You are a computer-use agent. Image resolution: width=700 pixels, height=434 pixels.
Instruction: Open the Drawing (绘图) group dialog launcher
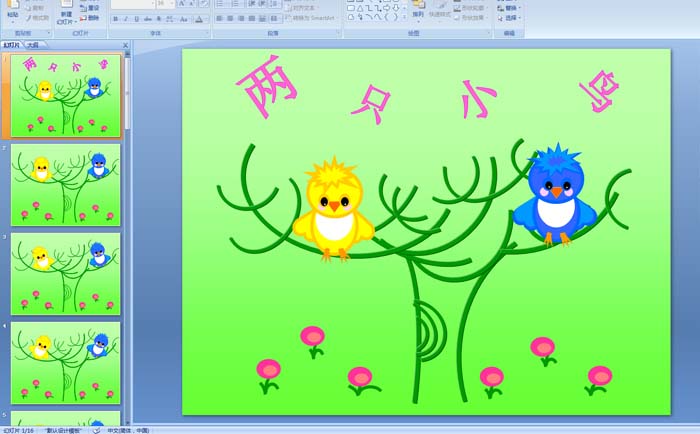[489, 33]
